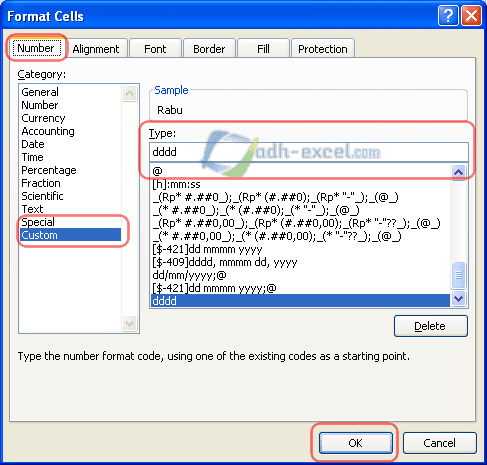
Task: Click Type list scroll down arrow
Action: [x=459, y=298]
